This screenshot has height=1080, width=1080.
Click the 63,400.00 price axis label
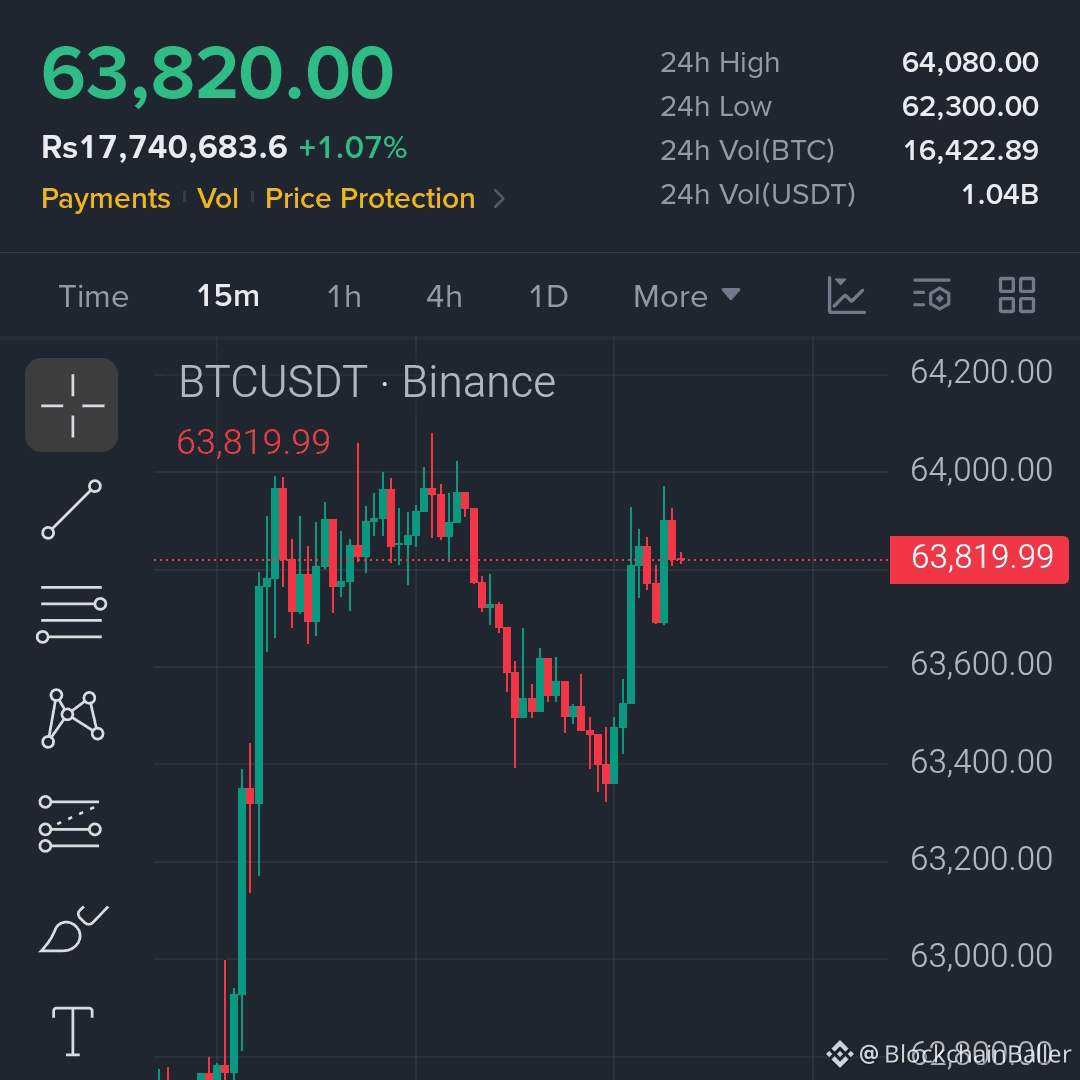(981, 762)
